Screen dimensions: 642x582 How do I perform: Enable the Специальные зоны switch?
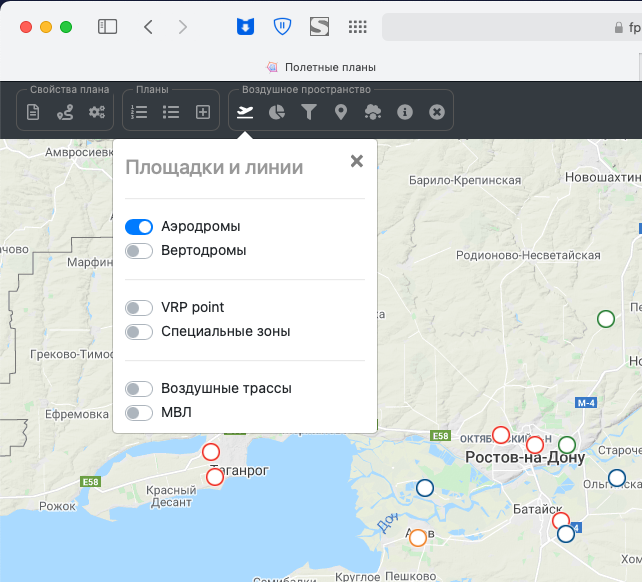click(139, 332)
